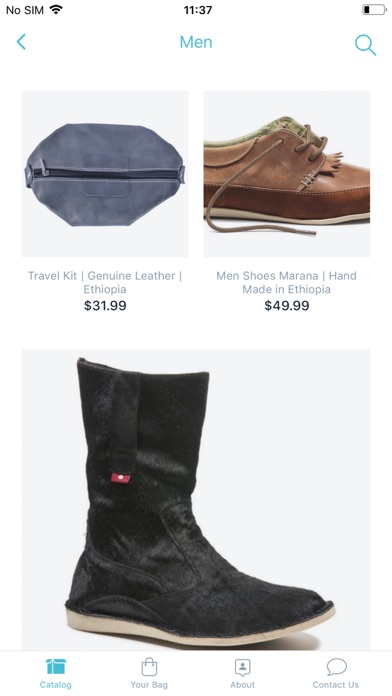Screen dimensions: 392x696
Task: Open the Travel Kit Genuine Leather title
Action: (105, 282)
